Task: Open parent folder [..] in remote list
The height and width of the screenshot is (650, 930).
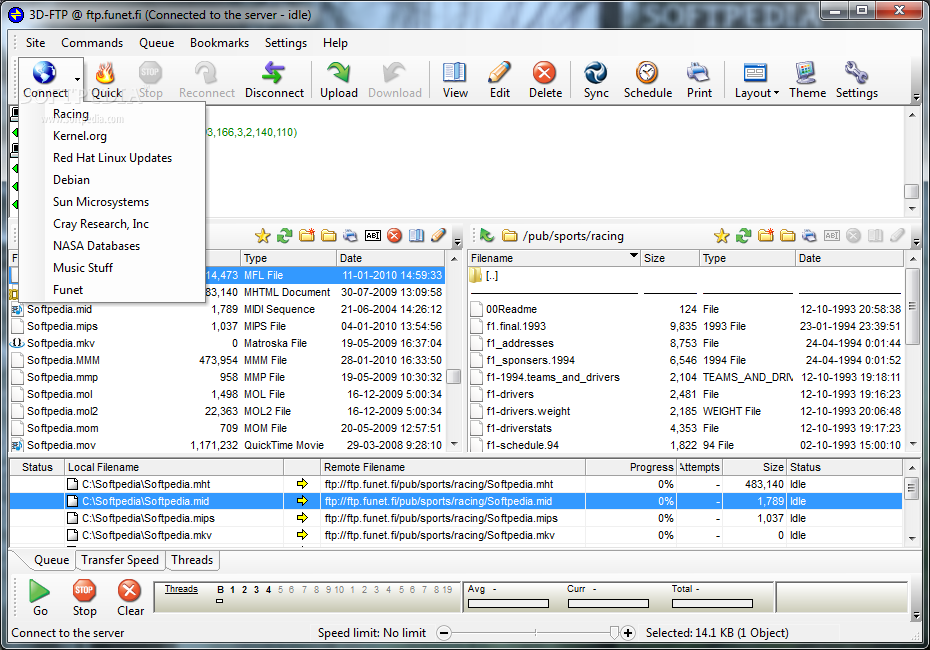Action: pos(492,276)
